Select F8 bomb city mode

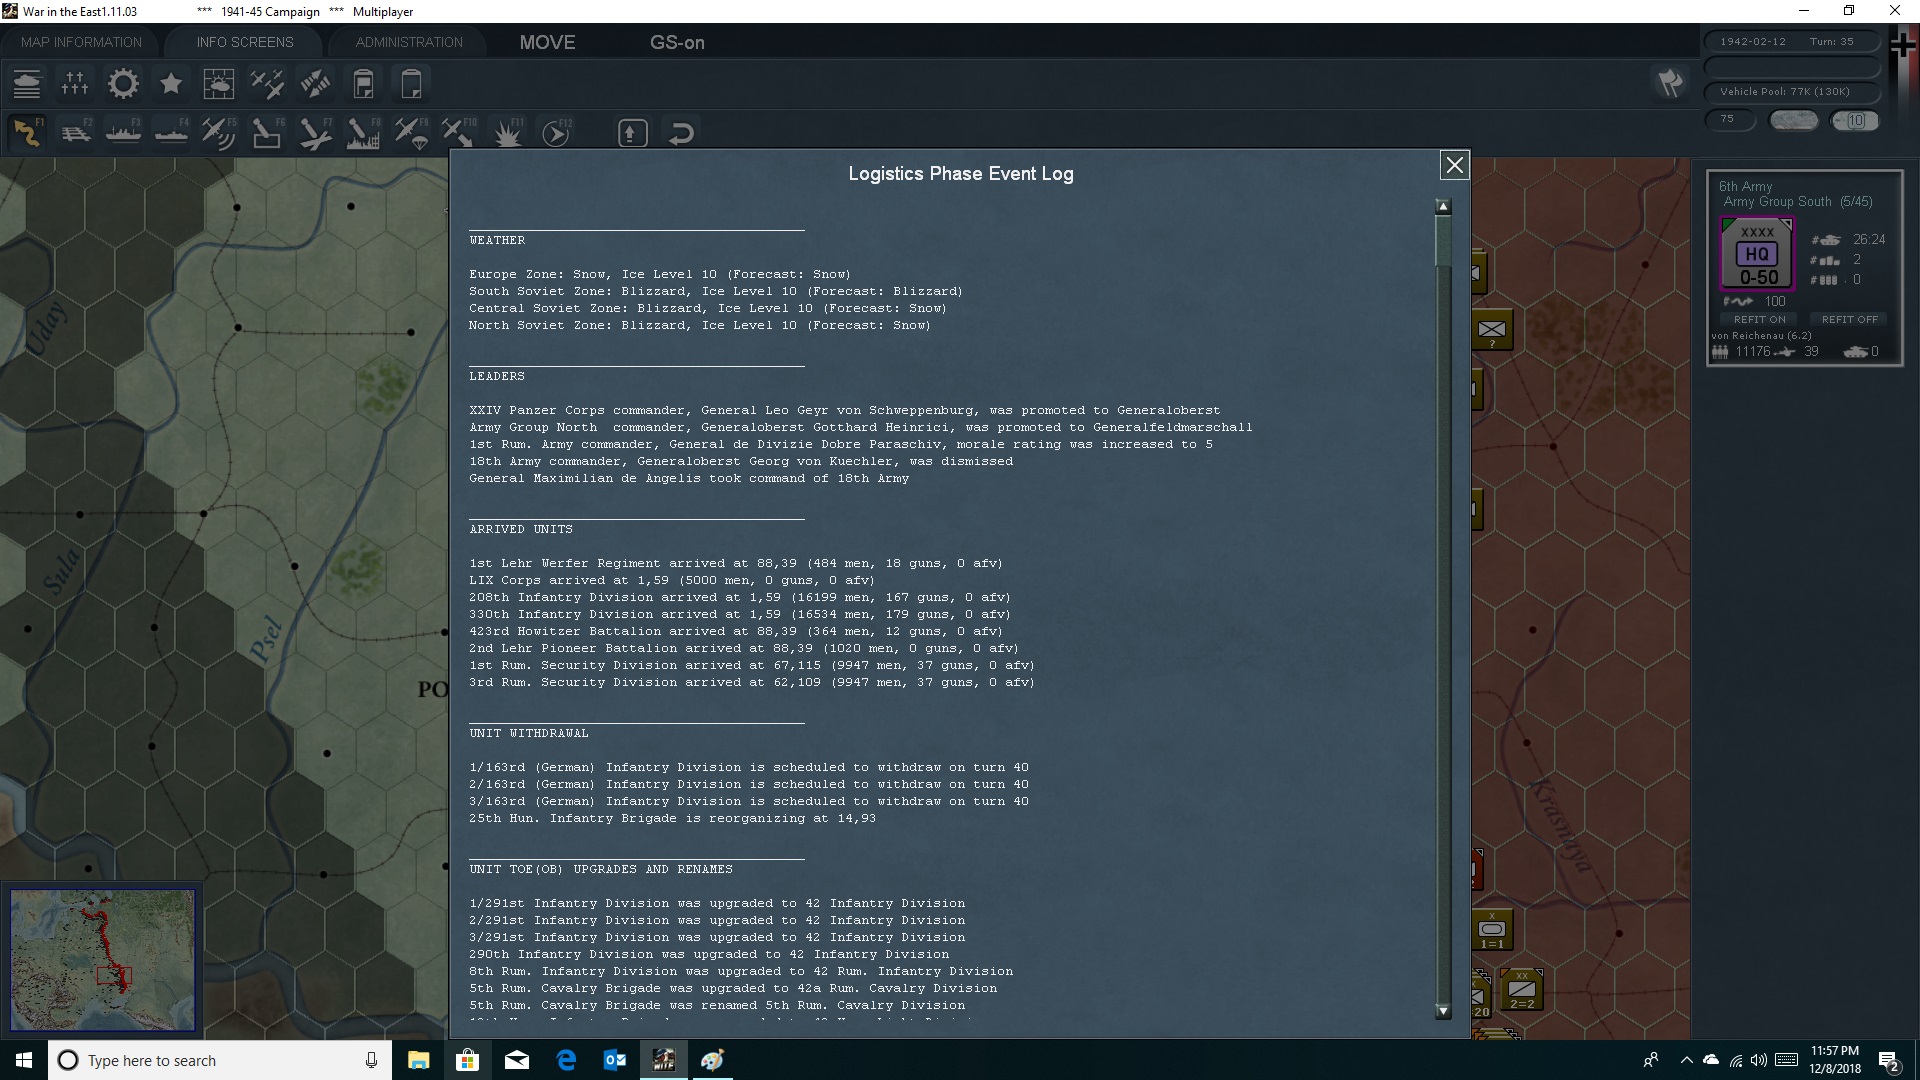pos(363,133)
